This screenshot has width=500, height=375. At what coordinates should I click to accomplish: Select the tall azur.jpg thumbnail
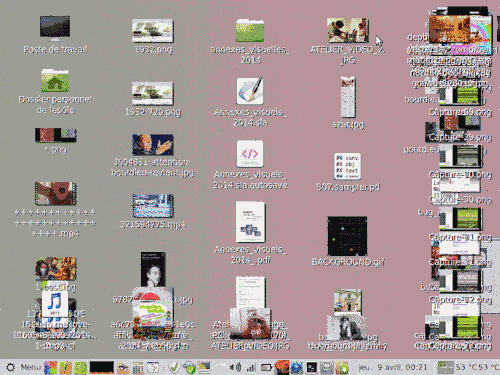coord(348,97)
